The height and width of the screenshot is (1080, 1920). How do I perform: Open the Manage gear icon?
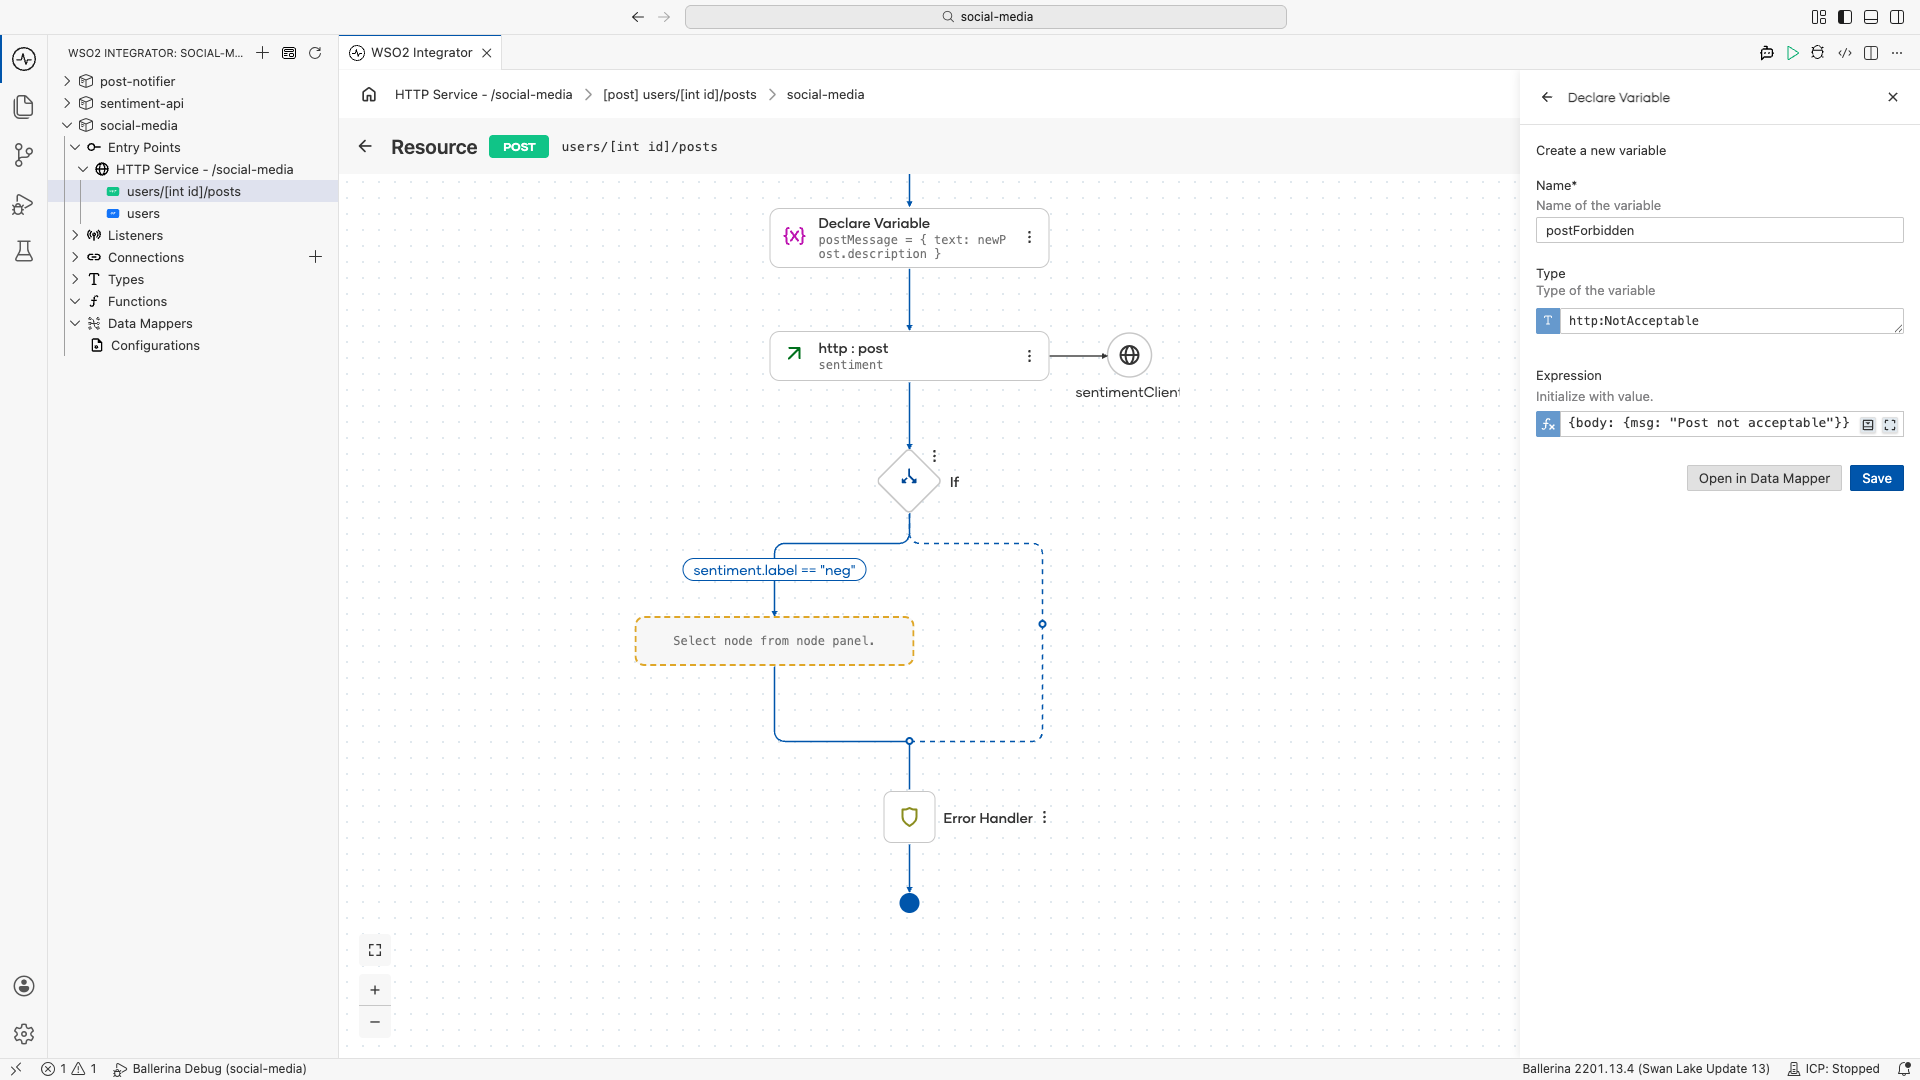tap(24, 1034)
